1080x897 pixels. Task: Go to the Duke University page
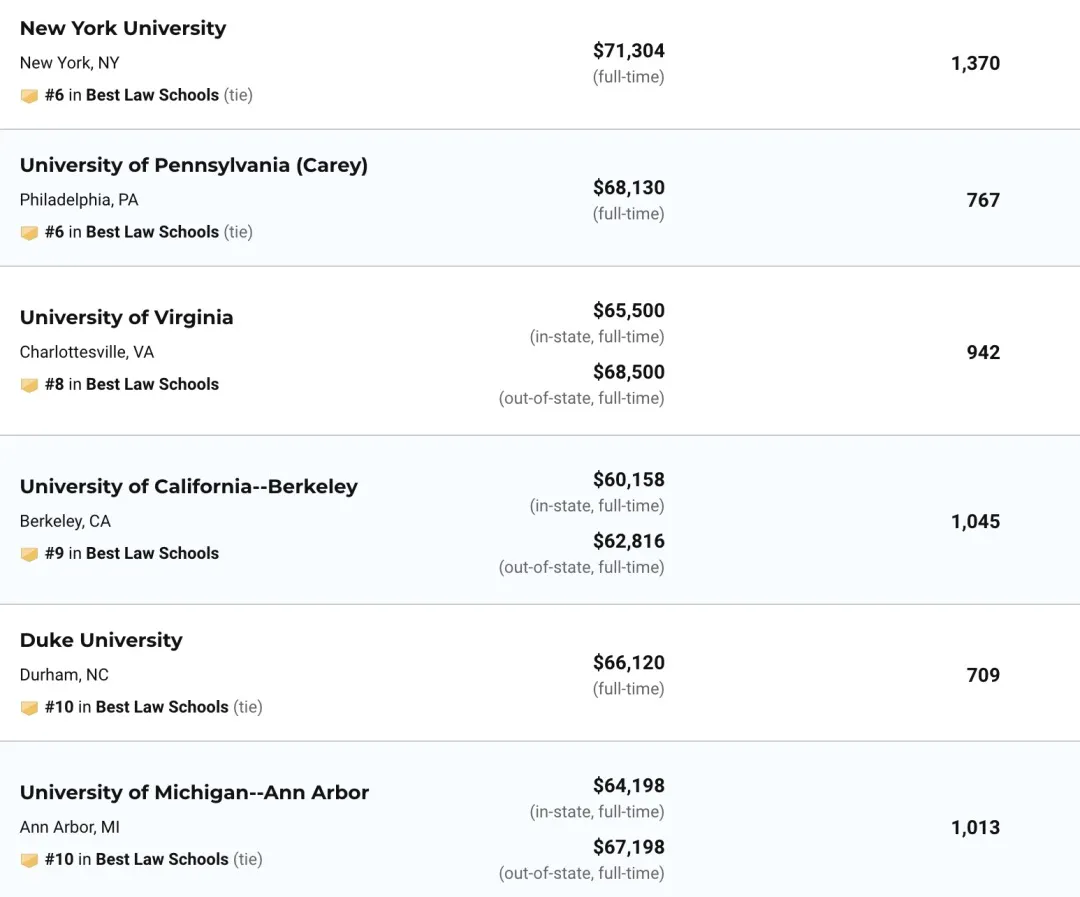tap(101, 640)
